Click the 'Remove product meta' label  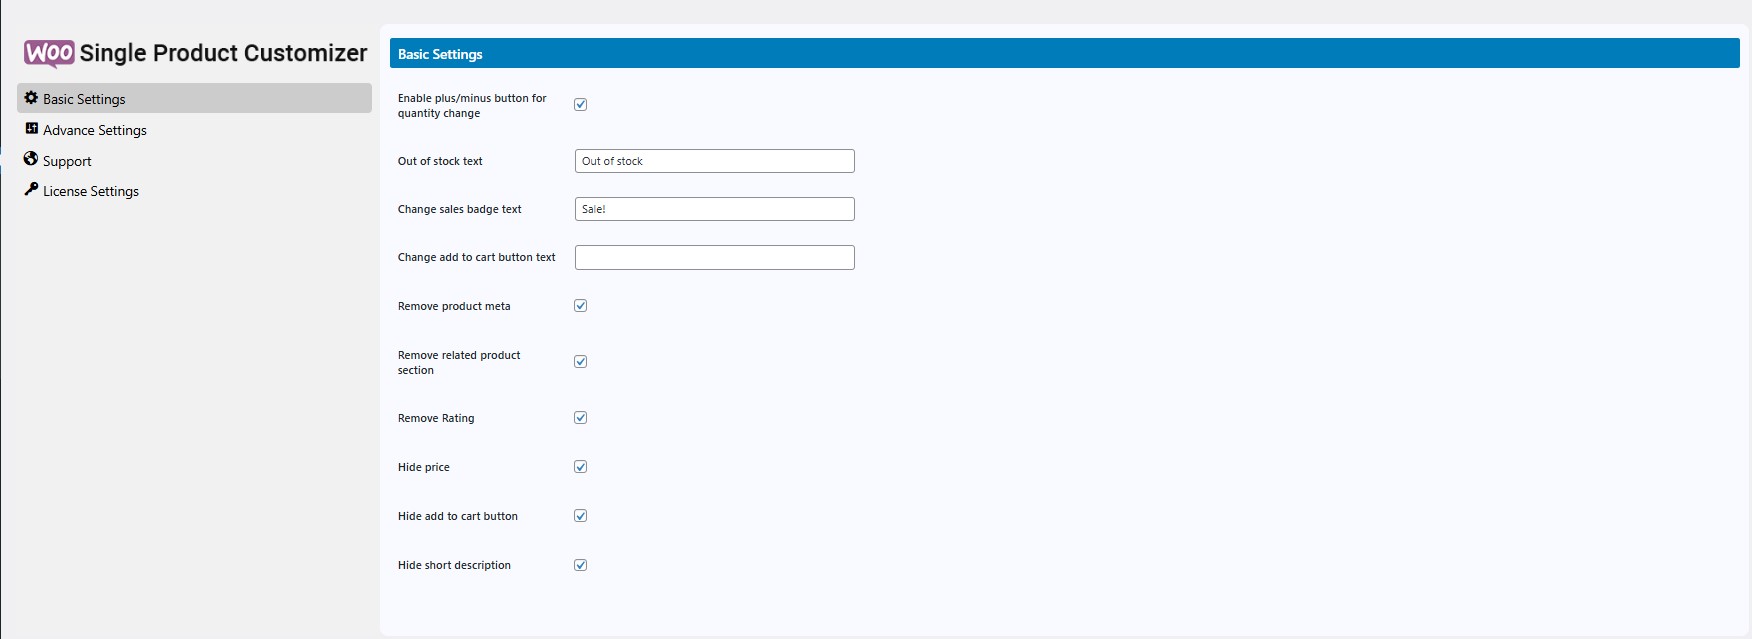[x=454, y=306]
